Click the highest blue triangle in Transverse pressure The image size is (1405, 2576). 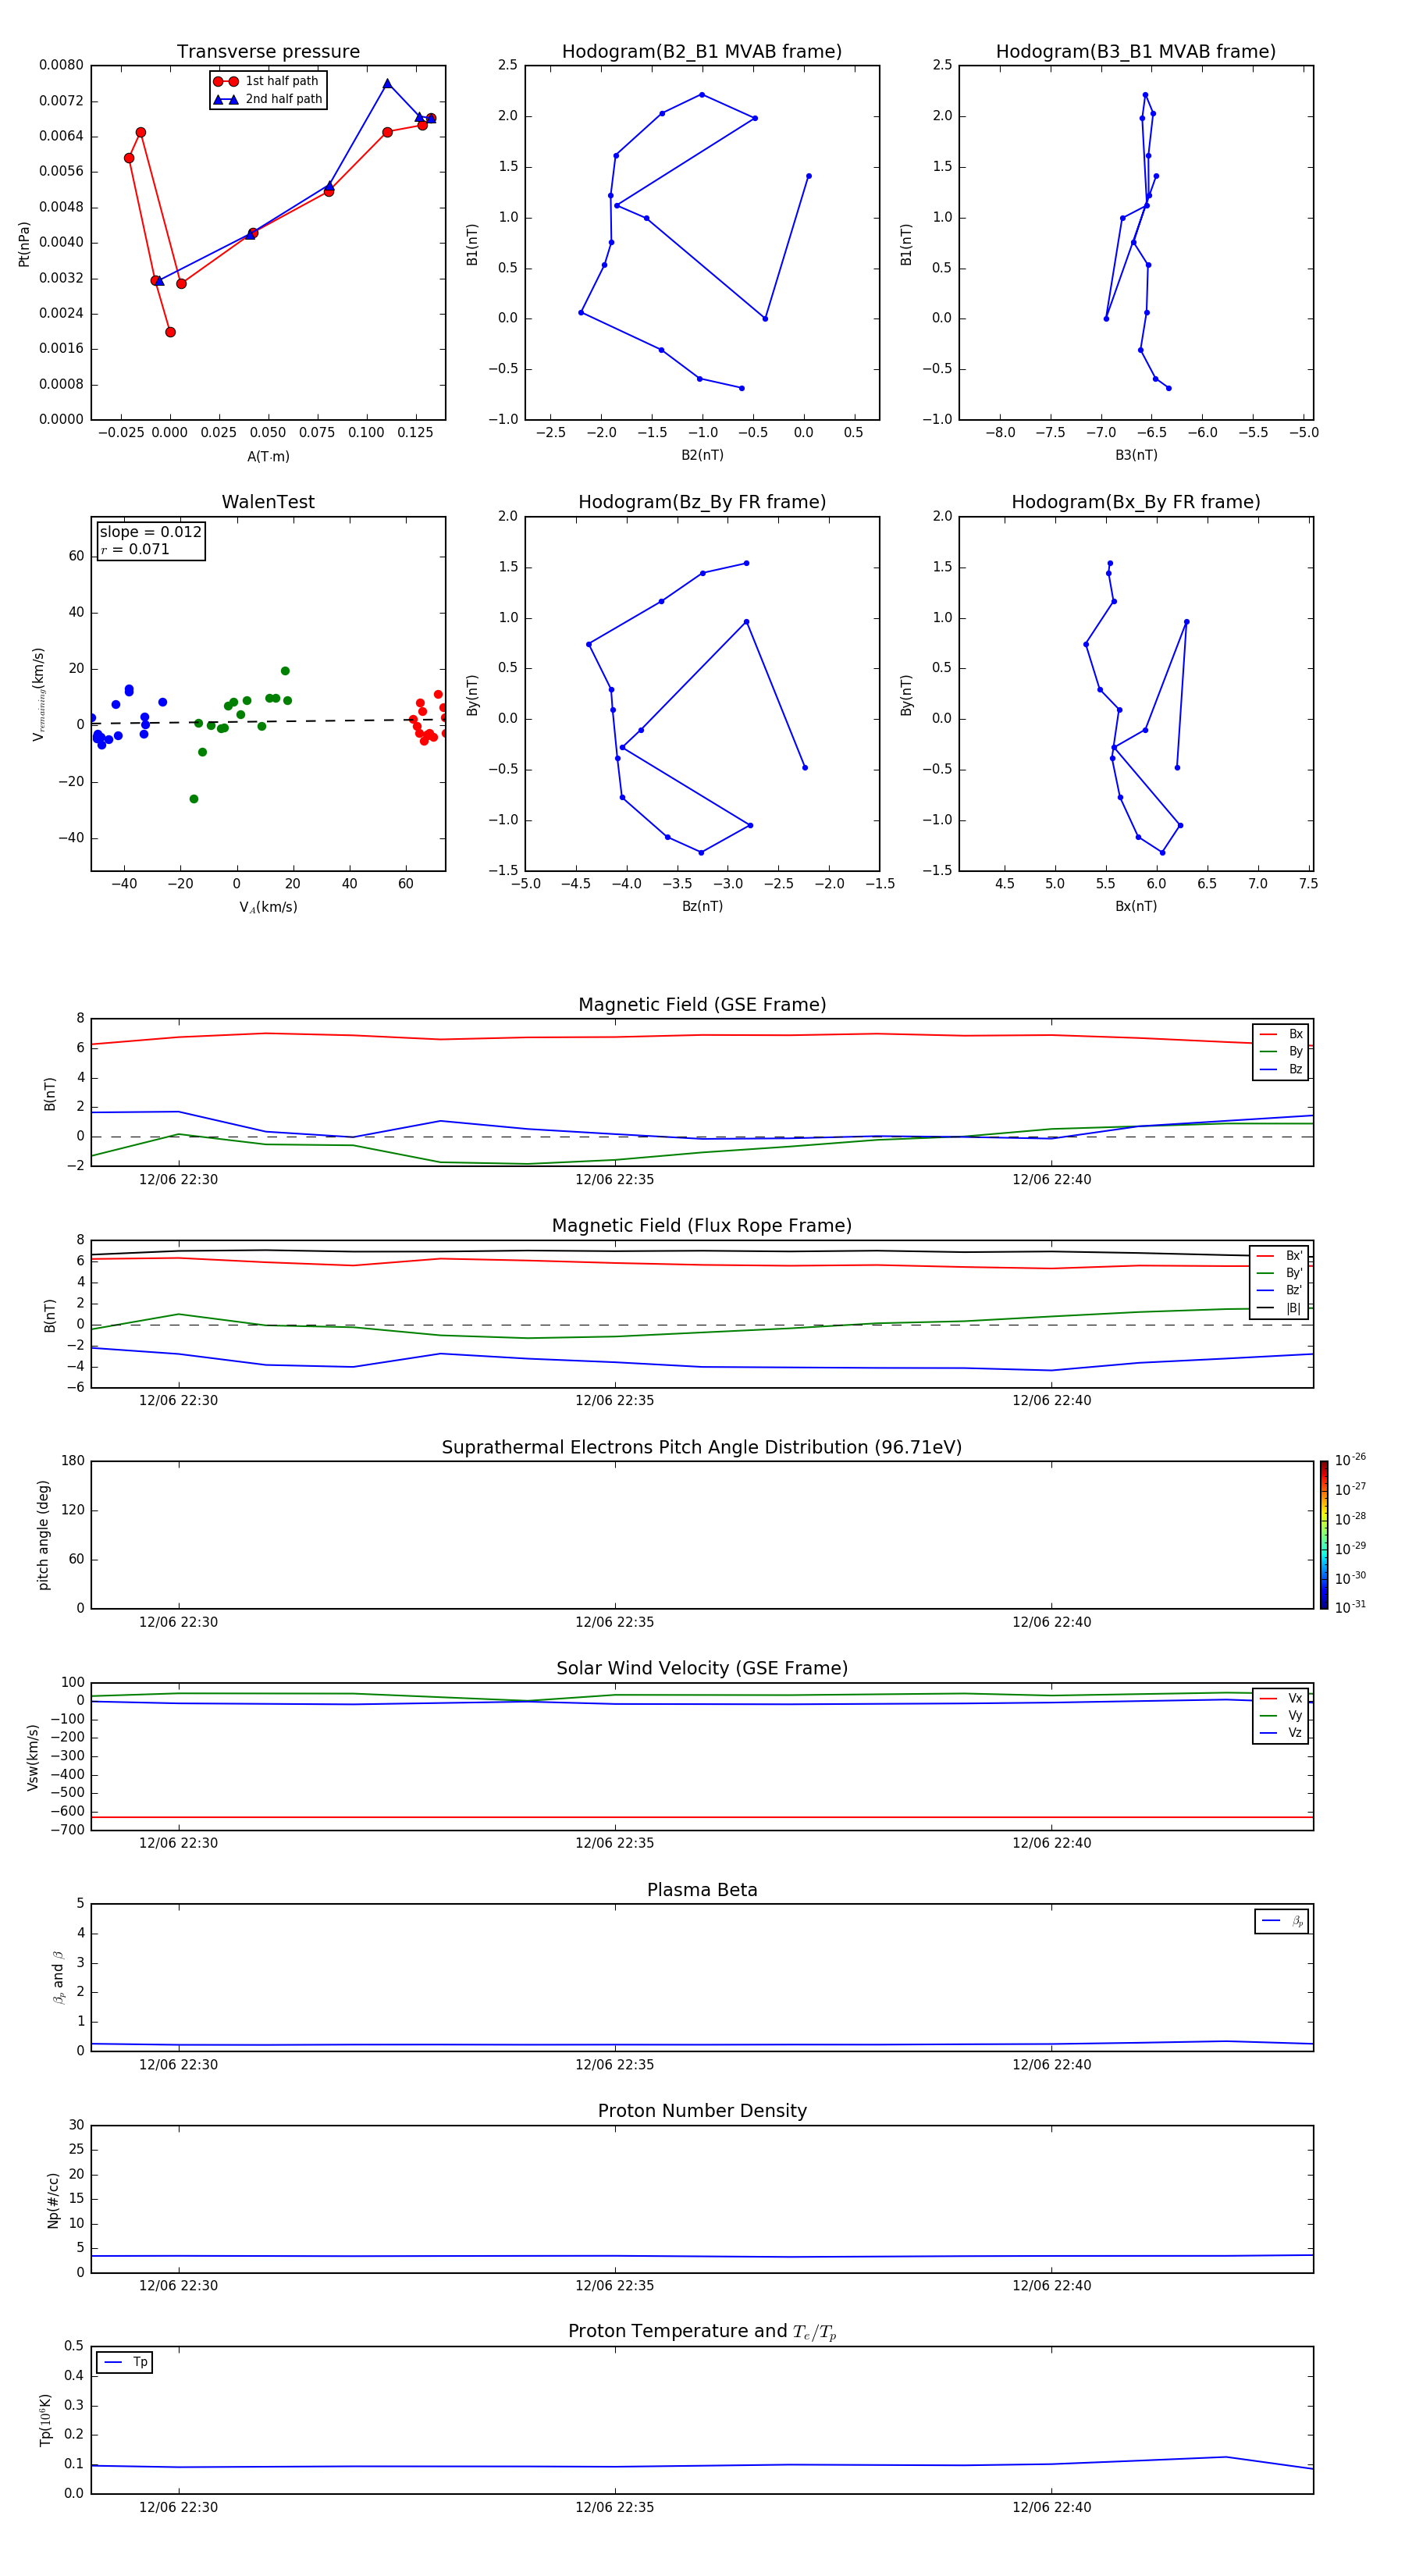pyautogui.click(x=387, y=84)
